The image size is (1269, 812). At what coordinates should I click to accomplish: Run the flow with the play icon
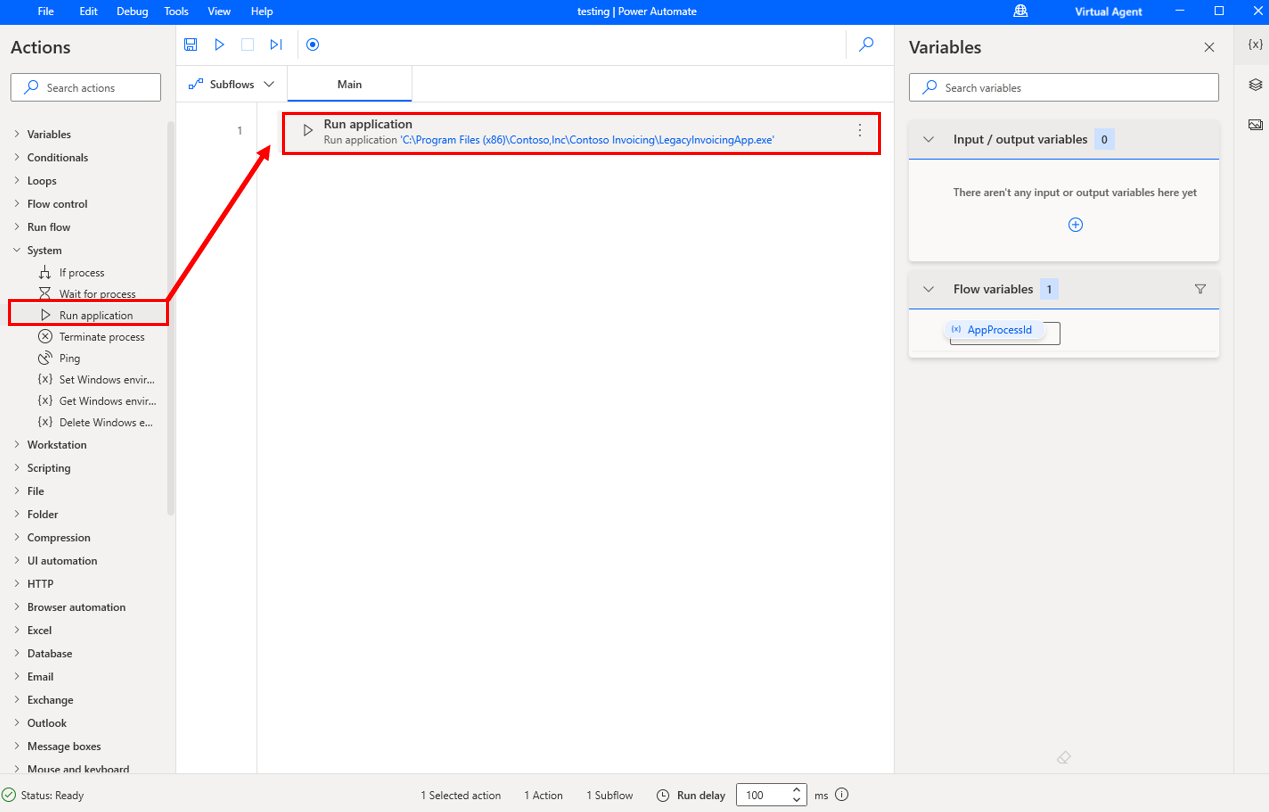219,45
